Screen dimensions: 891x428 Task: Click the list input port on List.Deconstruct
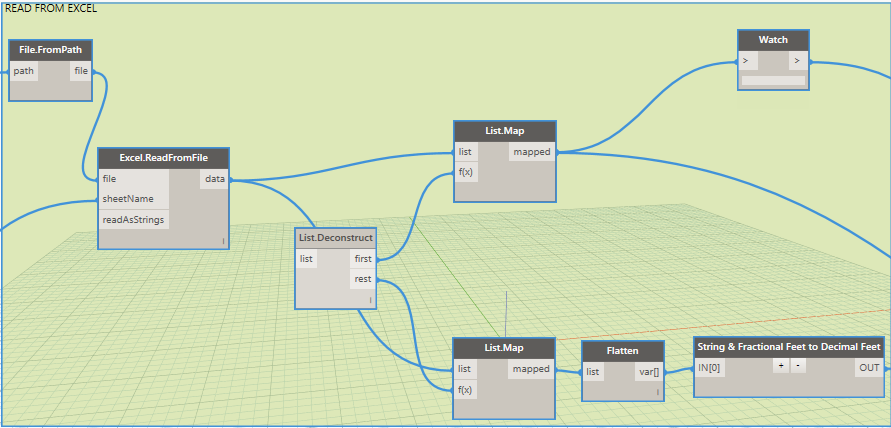[307, 259]
